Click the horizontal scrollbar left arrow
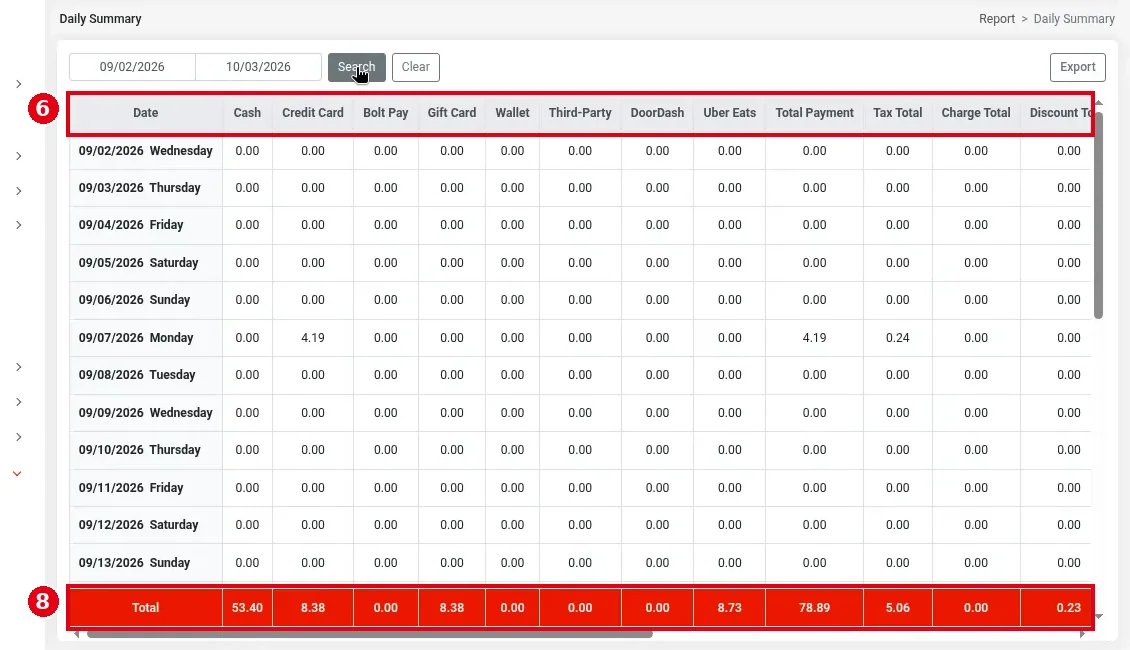The width and height of the screenshot is (1130, 650). point(76,634)
